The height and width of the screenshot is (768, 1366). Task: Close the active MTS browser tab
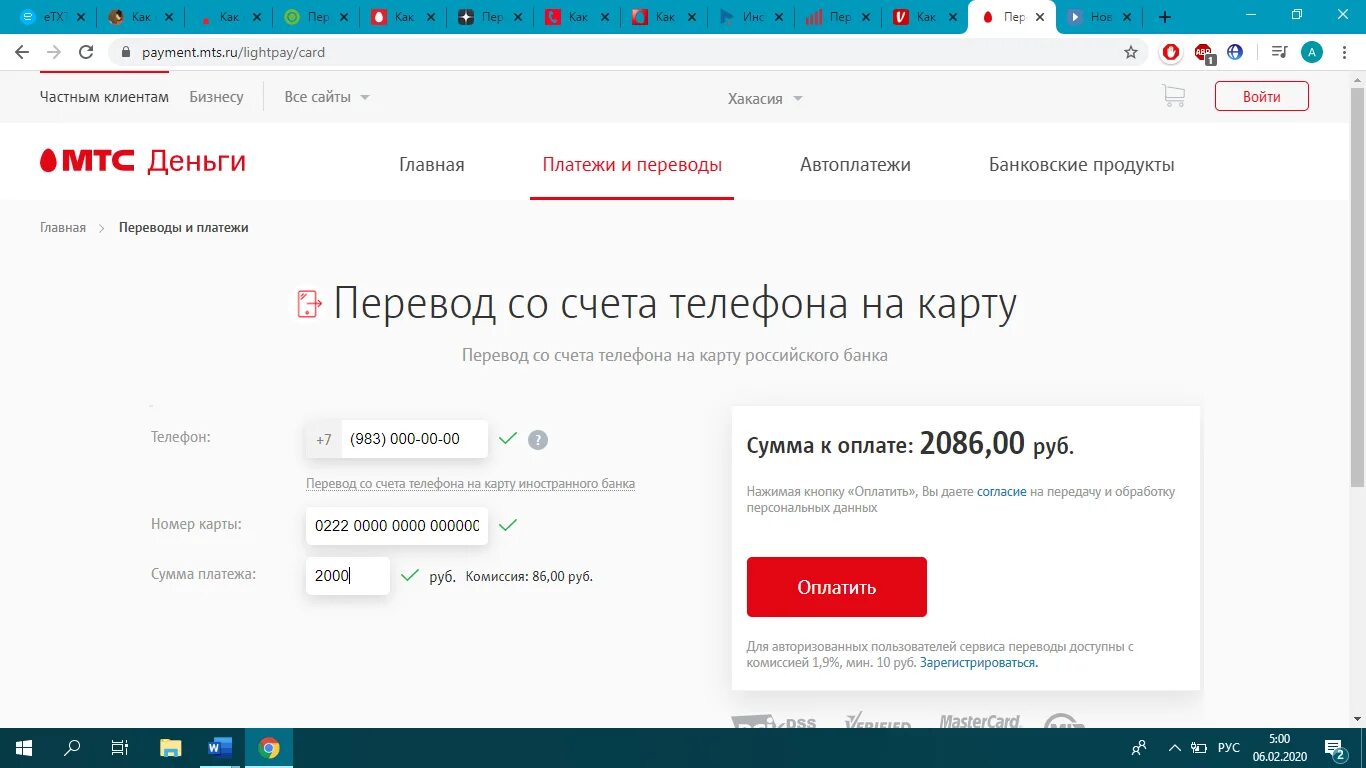tap(1040, 17)
